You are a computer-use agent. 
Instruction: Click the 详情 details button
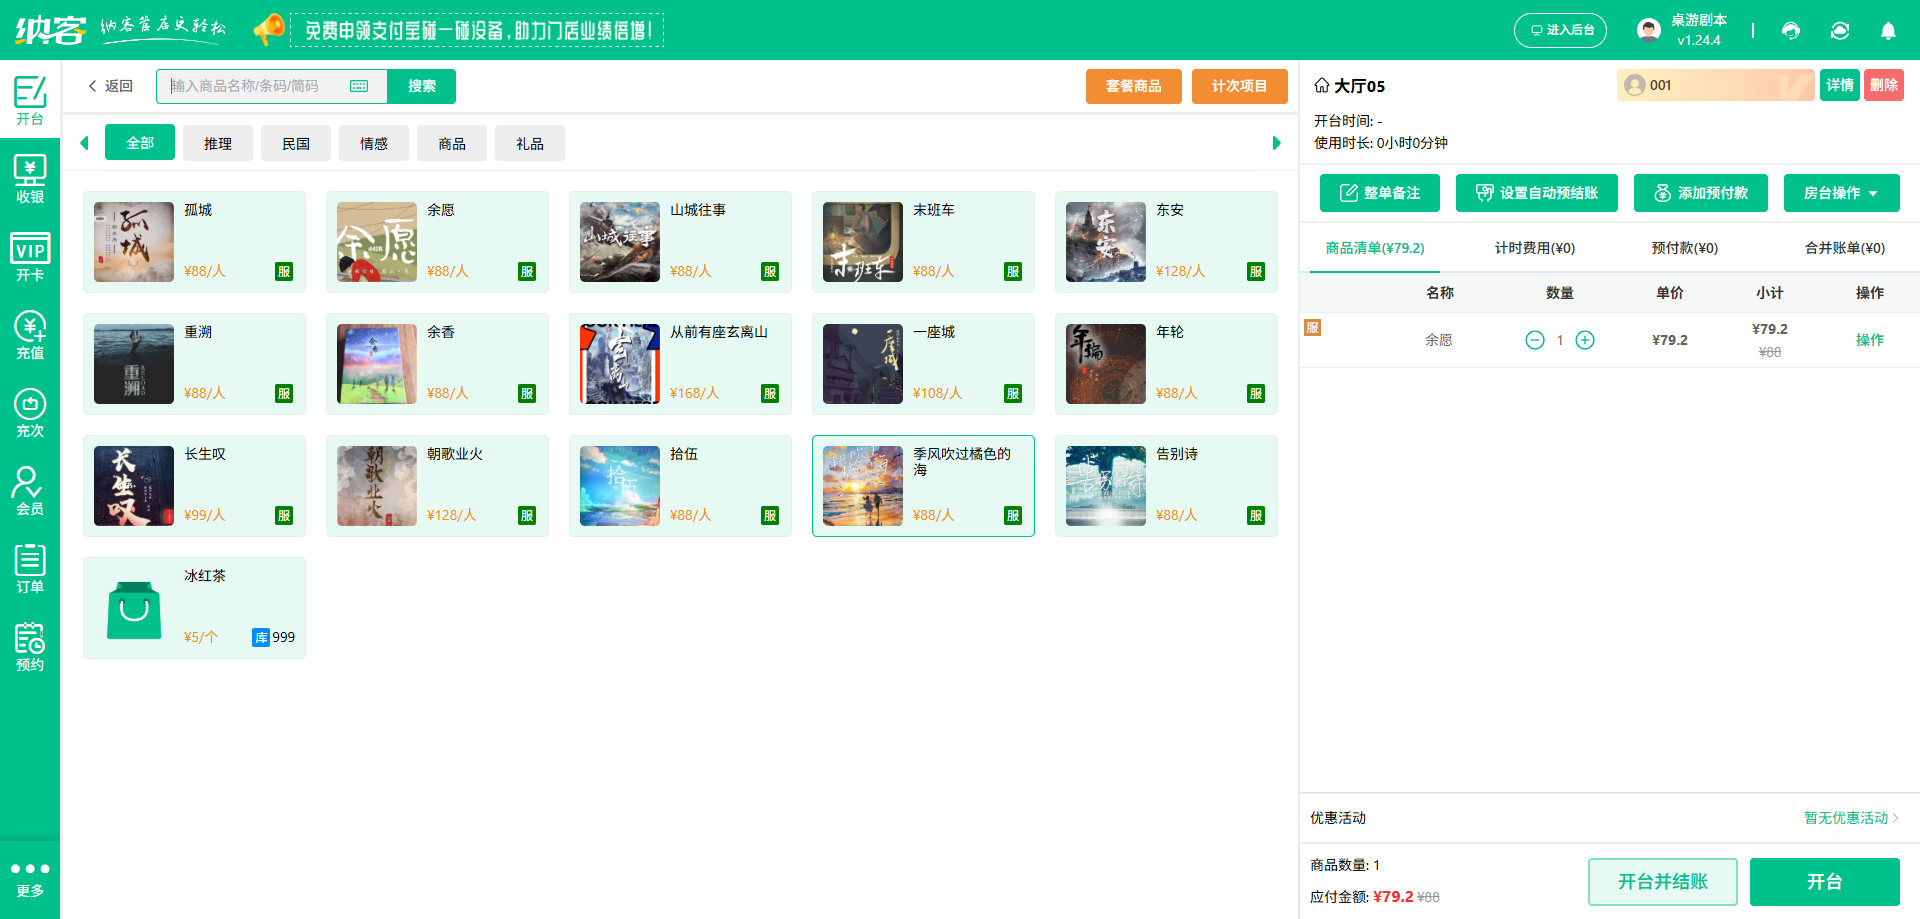click(x=1840, y=85)
